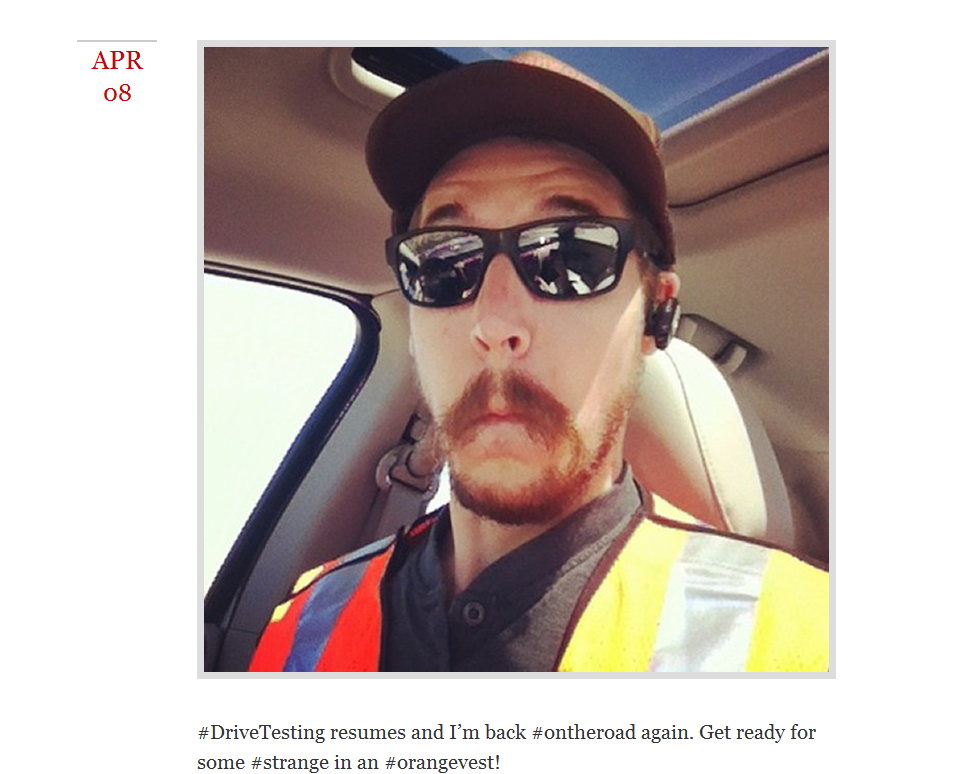
Task: Click the caption words "Get ready for"
Action: click(x=757, y=732)
